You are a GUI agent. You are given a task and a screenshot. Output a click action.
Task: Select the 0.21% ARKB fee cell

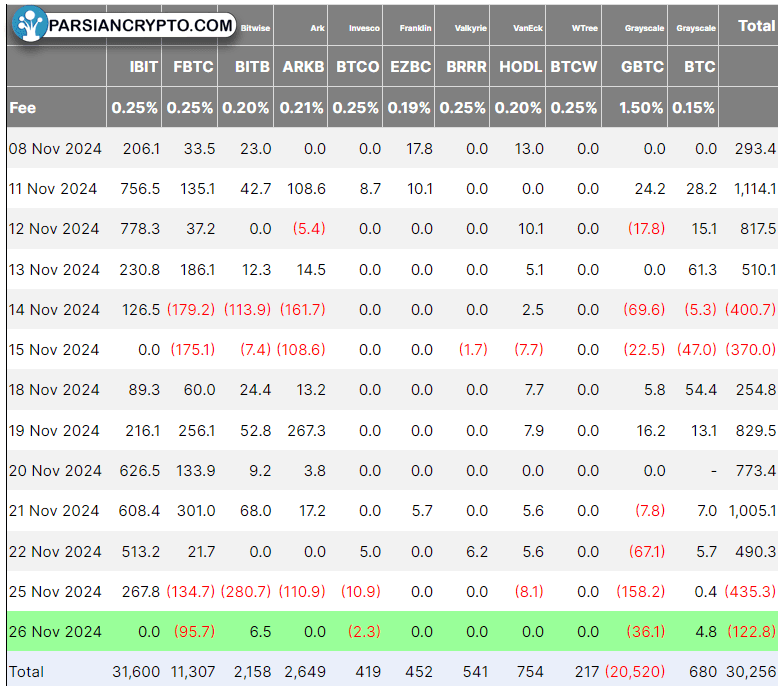point(301,108)
